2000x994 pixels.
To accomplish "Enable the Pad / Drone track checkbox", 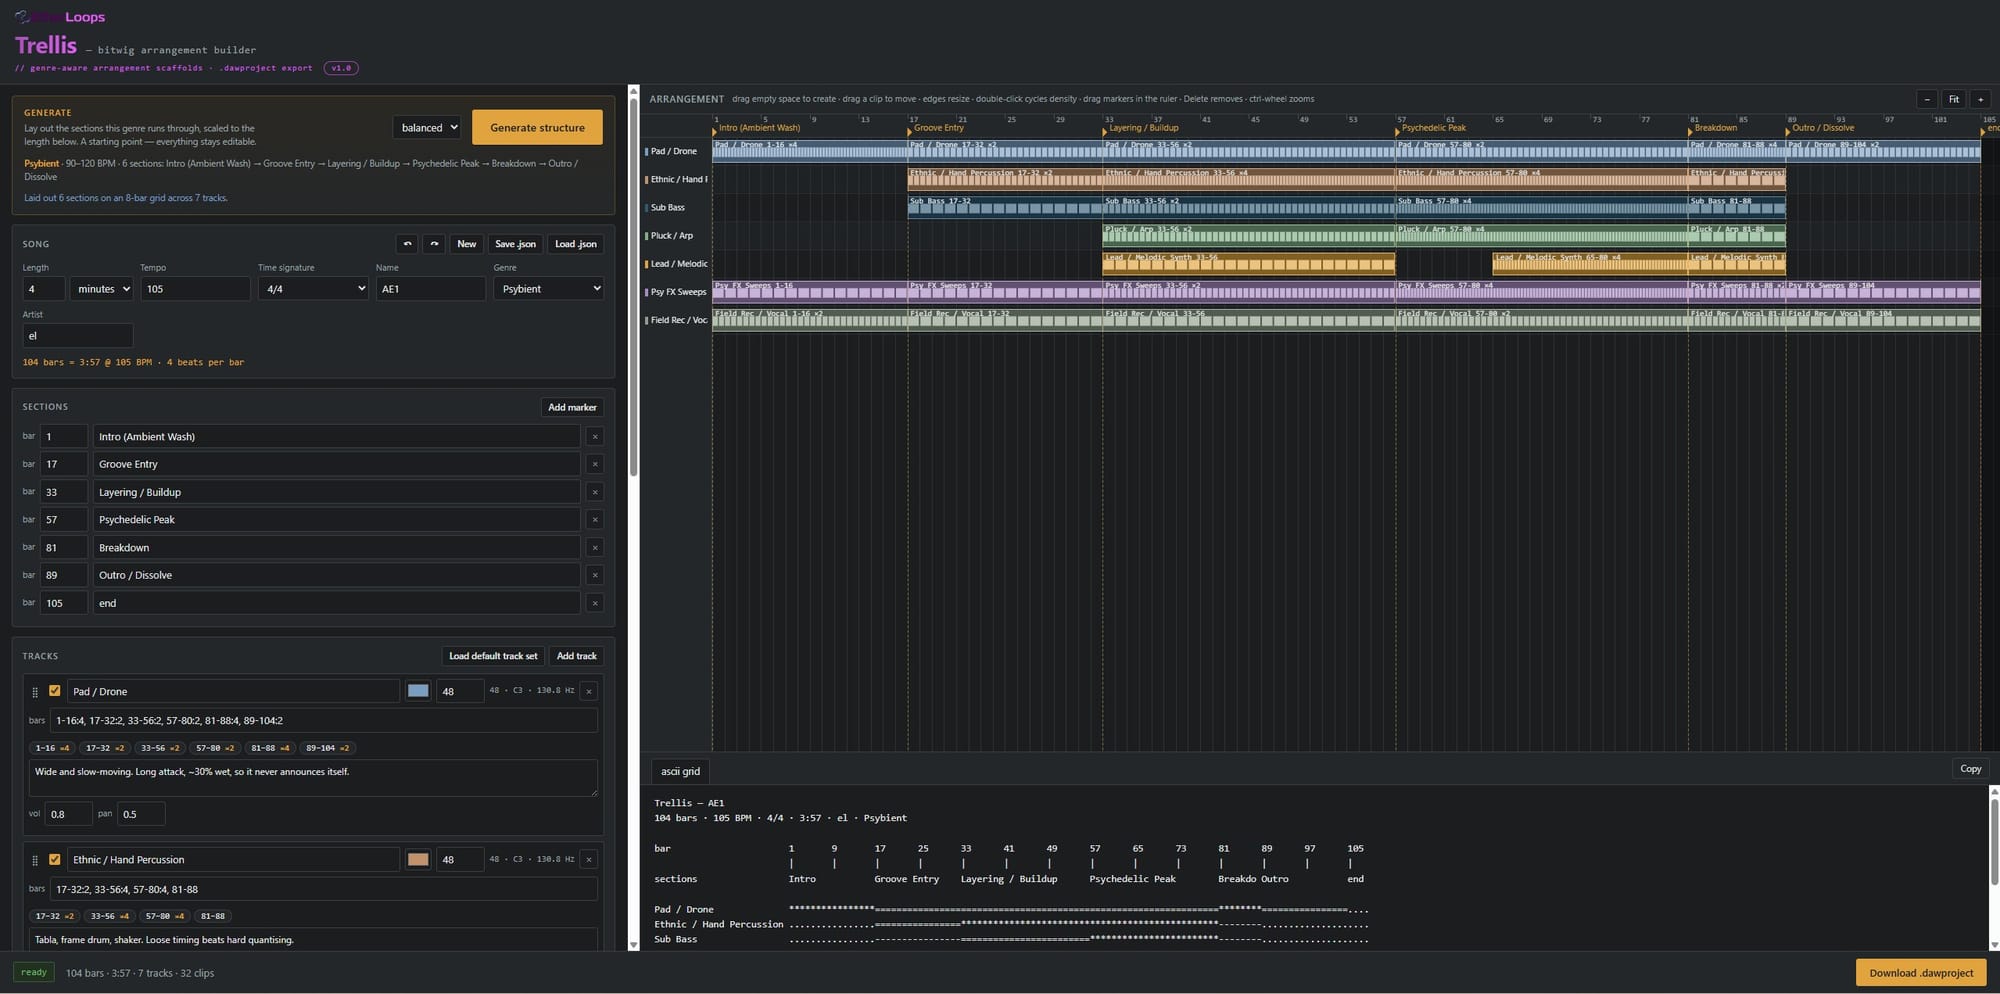I will click(55, 691).
